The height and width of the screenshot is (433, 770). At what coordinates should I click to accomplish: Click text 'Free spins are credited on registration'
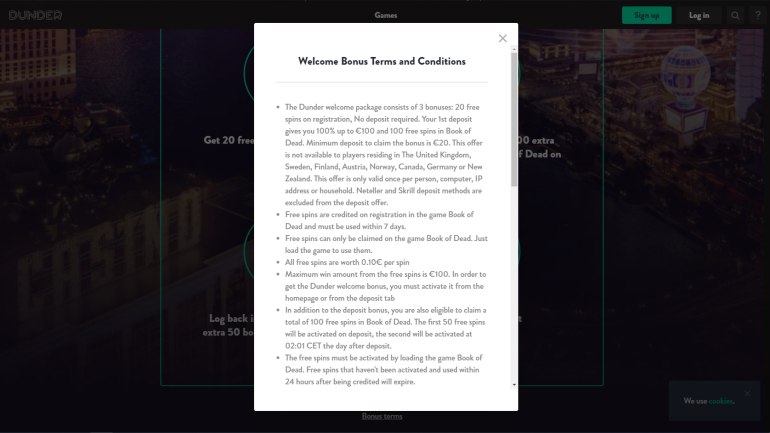pyautogui.click(x=350, y=215)
